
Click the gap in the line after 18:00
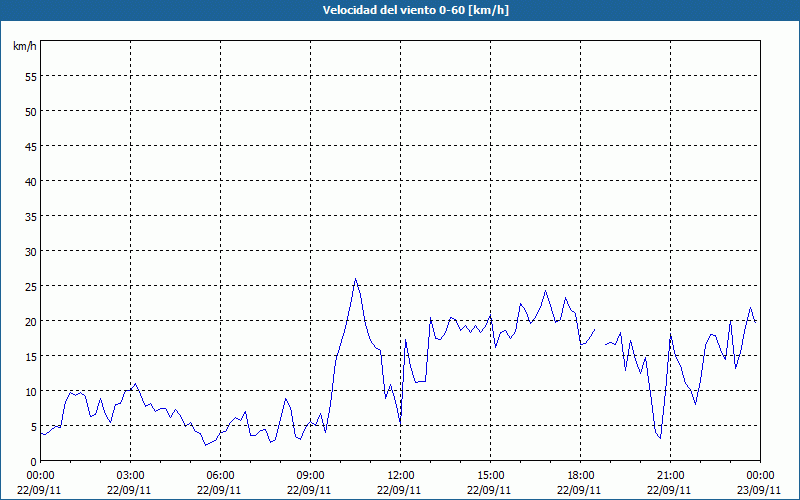pos(600,337)
